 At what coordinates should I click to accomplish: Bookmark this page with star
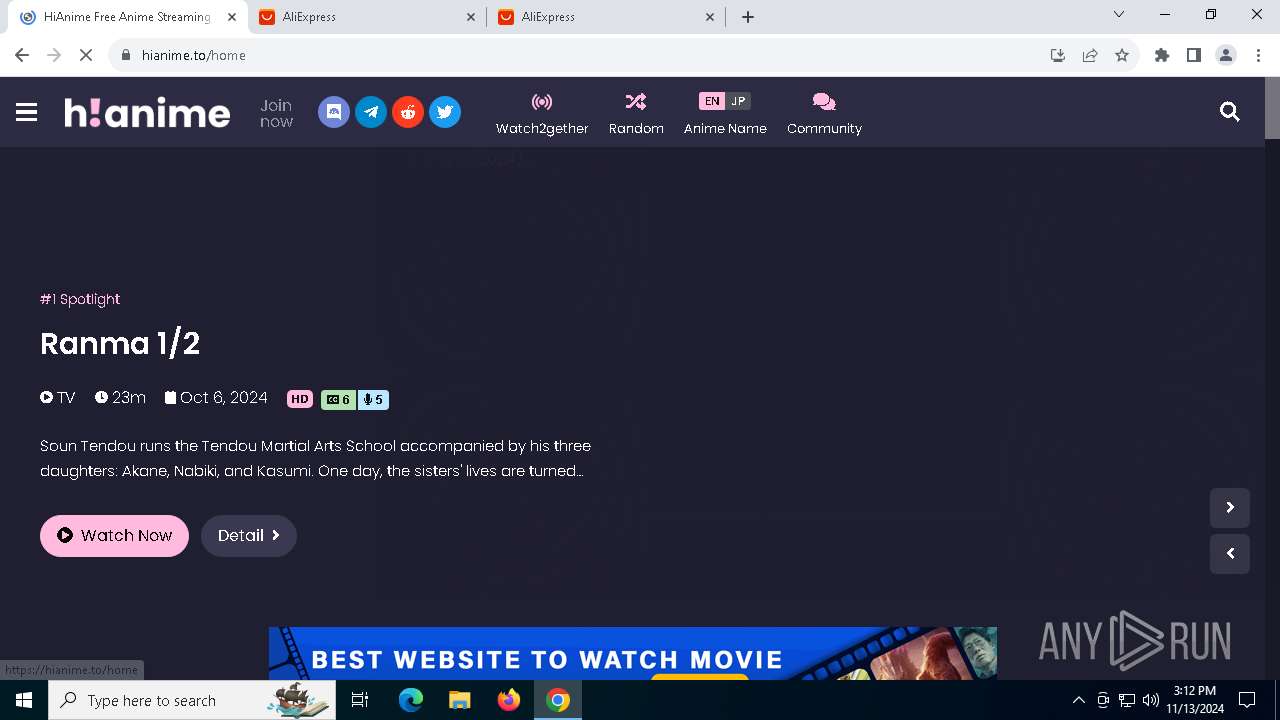pyautogui.click(x=1122, y=55)
